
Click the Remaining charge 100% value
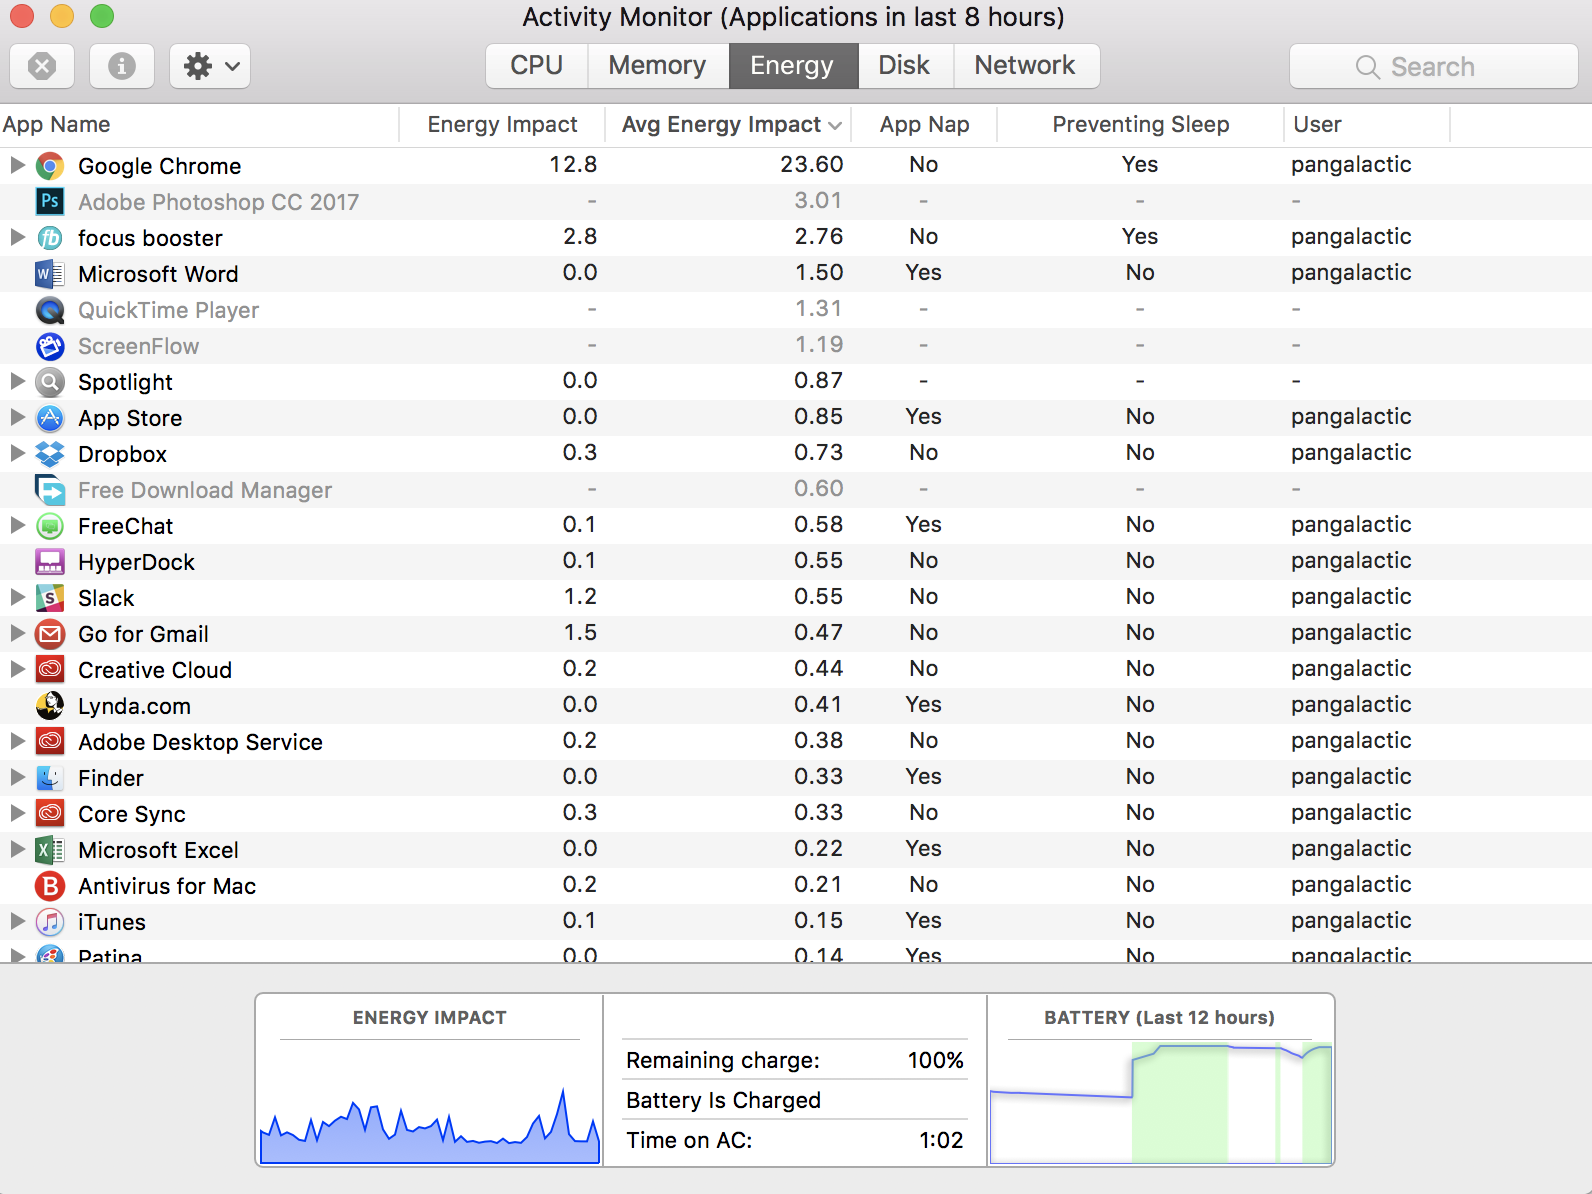[936, 1060]
